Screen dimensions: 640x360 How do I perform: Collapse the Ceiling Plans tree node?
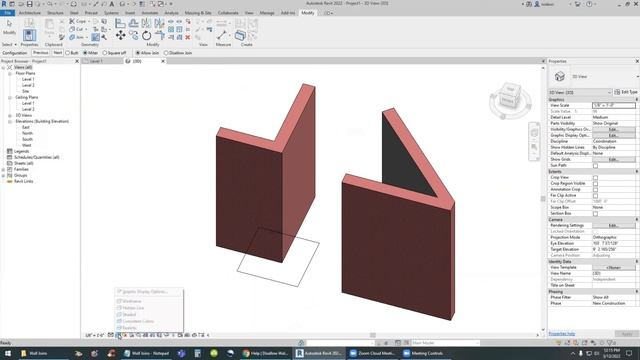point(10,98)
